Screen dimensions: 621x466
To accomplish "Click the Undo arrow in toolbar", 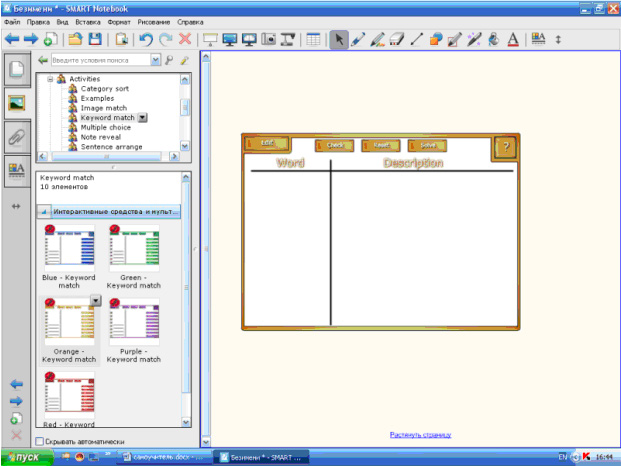I will tap(146, 39).
